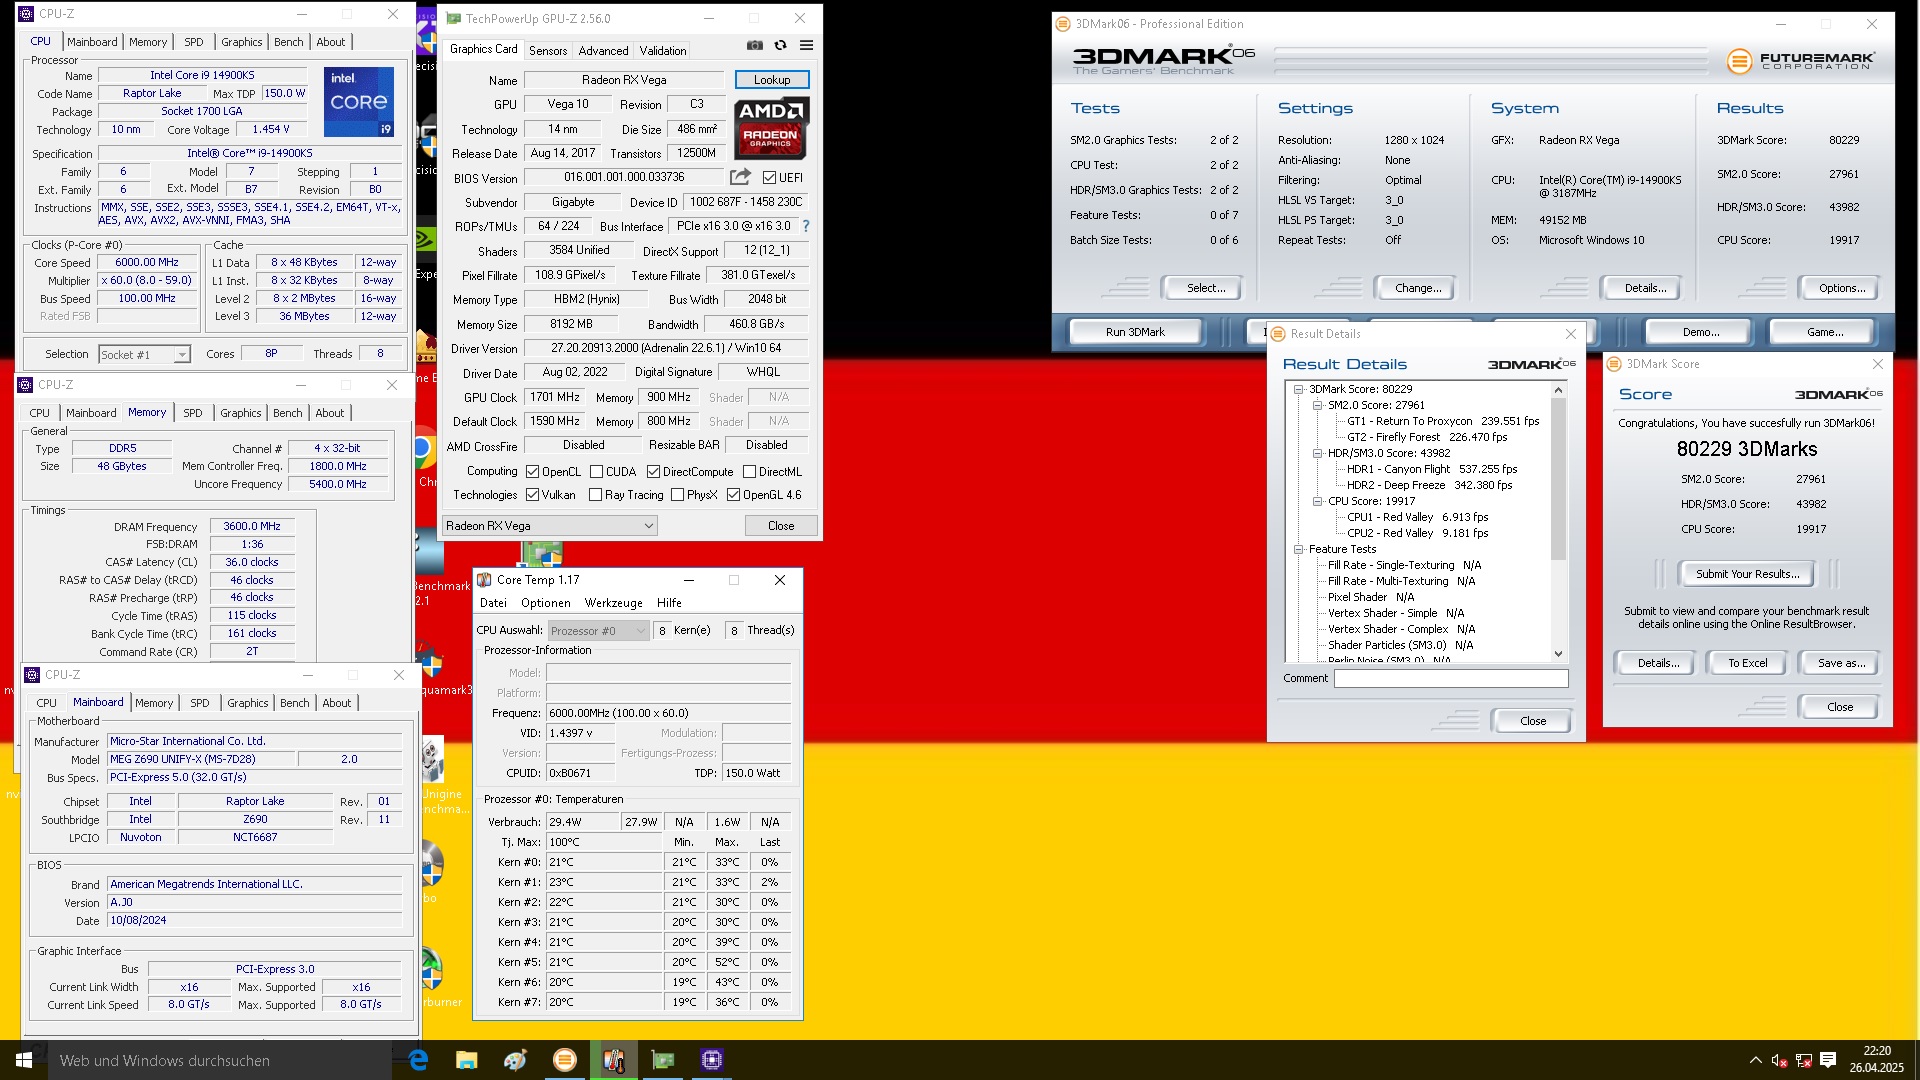
Task: Show hidden system tray icons
Action: (x=1755, y=1060)
